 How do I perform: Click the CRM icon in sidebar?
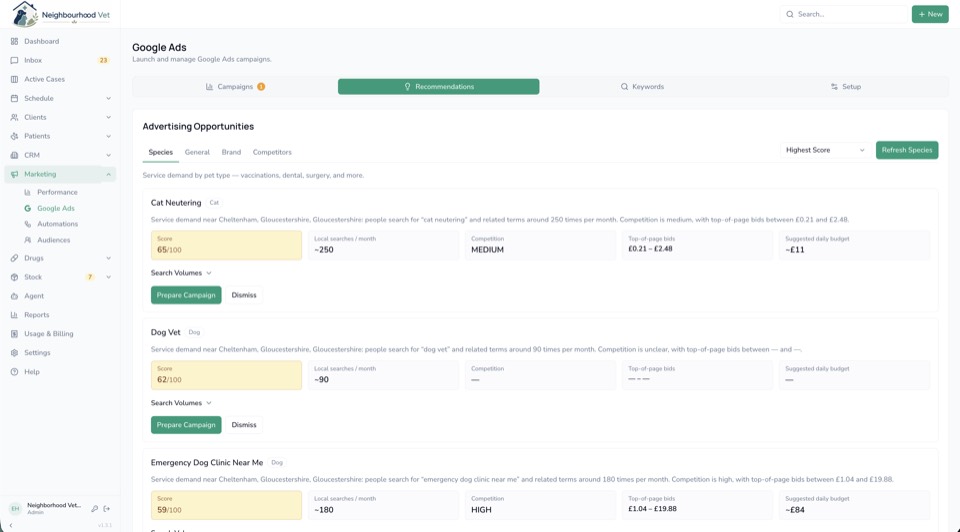(x=14, y=155)
